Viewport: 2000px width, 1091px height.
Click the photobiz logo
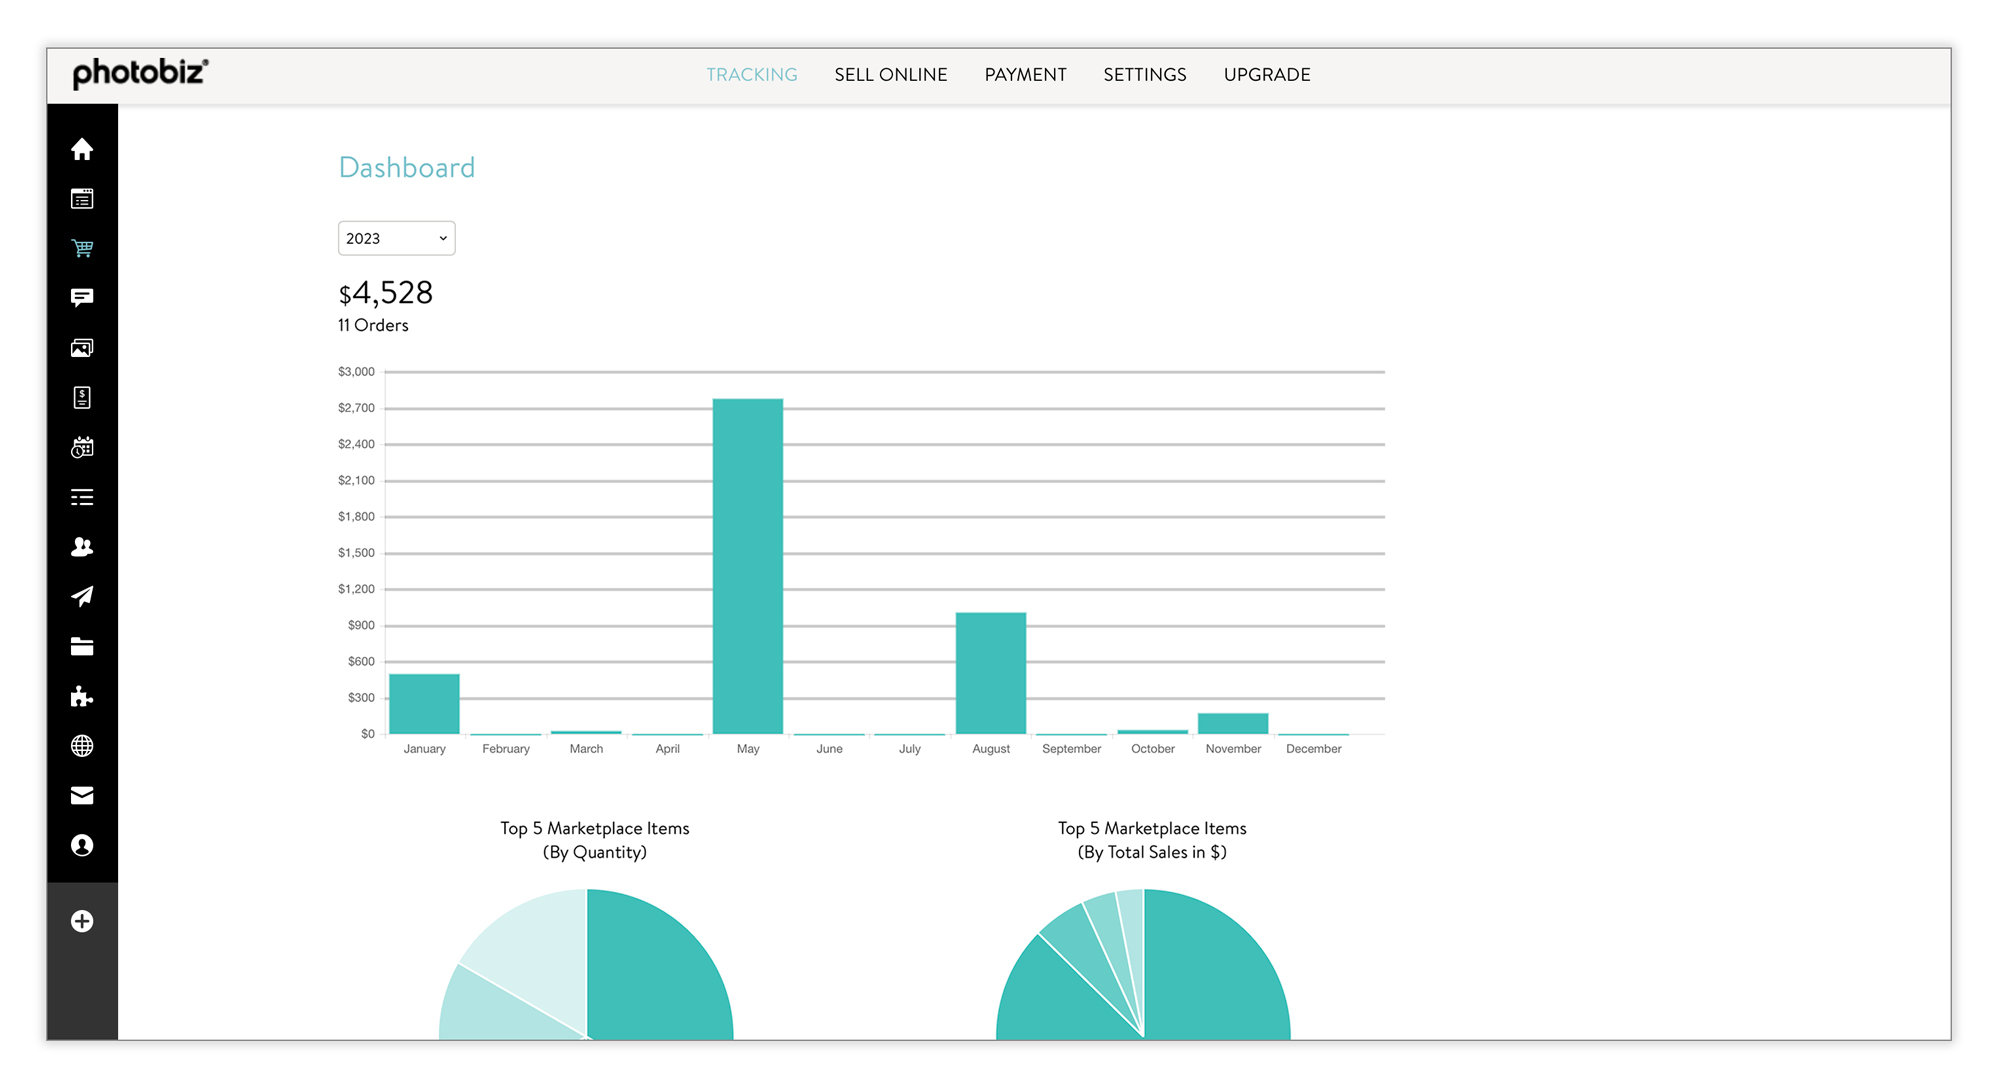pos(139,73)
